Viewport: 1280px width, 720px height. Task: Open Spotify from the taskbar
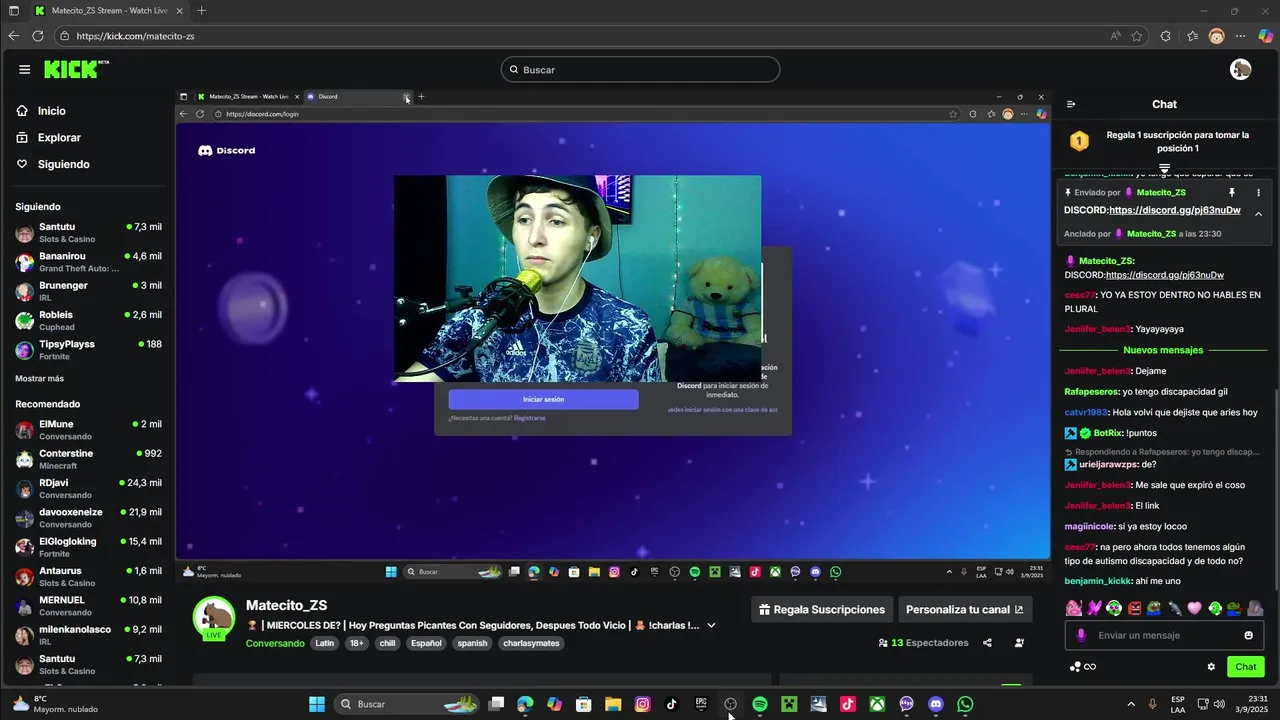point(760,704)
